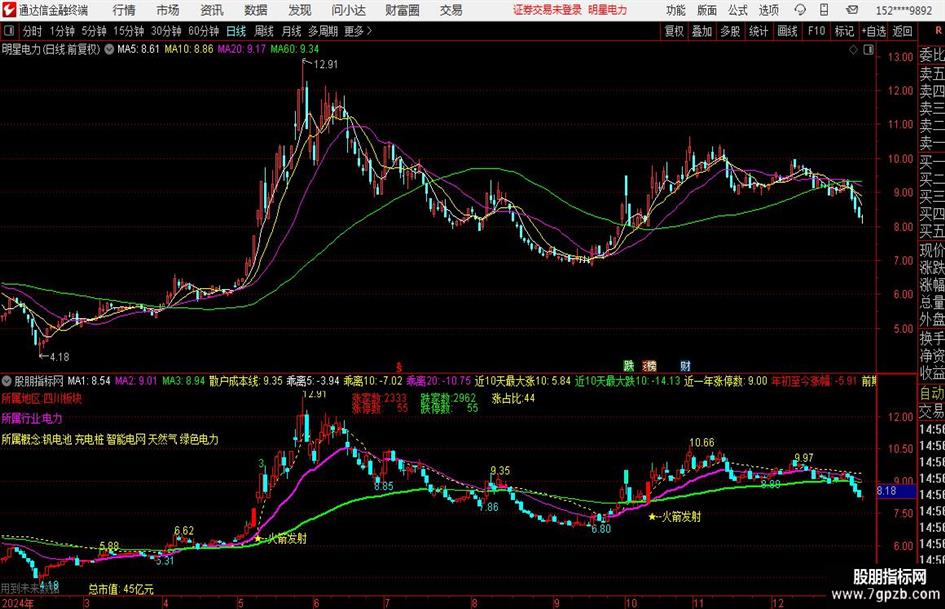Click the 返回 back button
This screenshot has width=945, height=609.
902,31
